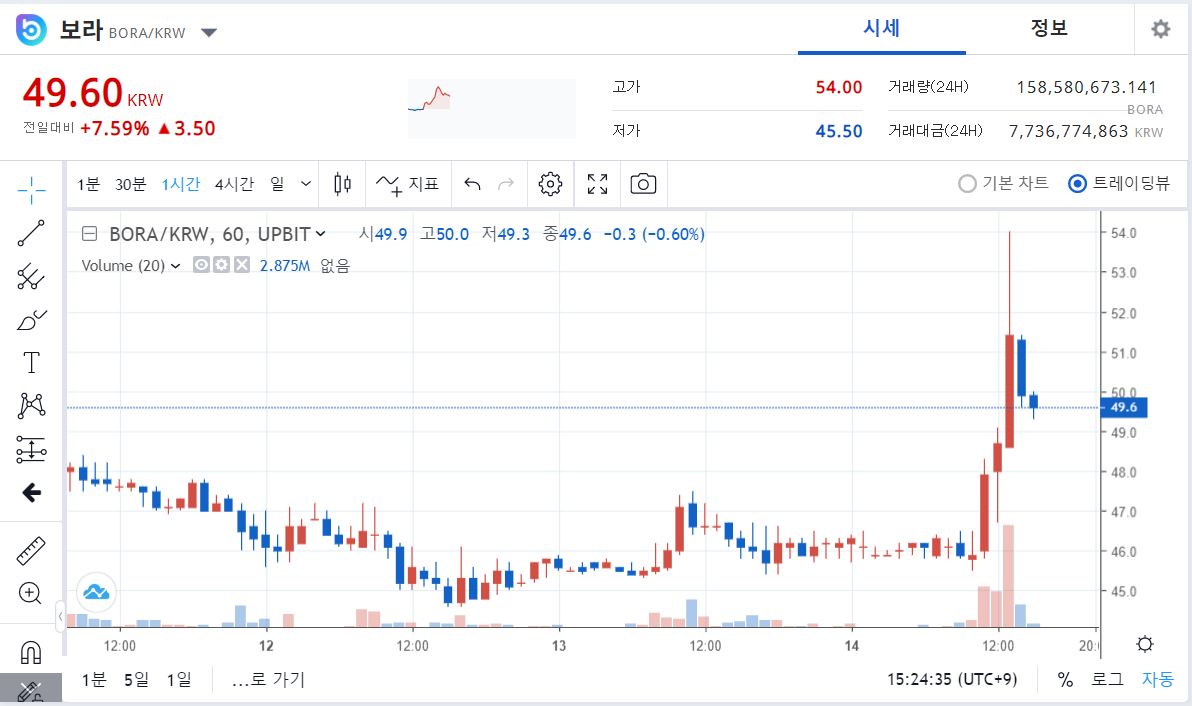Select the XABCD pattern tool
Image resolution: width=1192 pixels, height=706 pixels.
click(31, 406)
